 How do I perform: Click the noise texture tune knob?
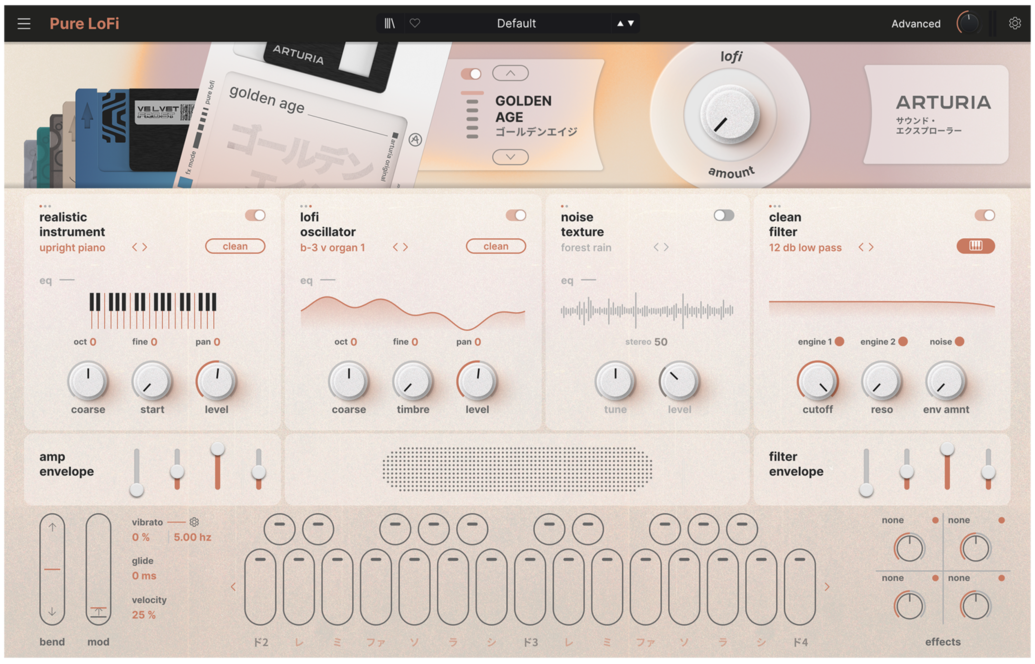(x=615, y=382)
